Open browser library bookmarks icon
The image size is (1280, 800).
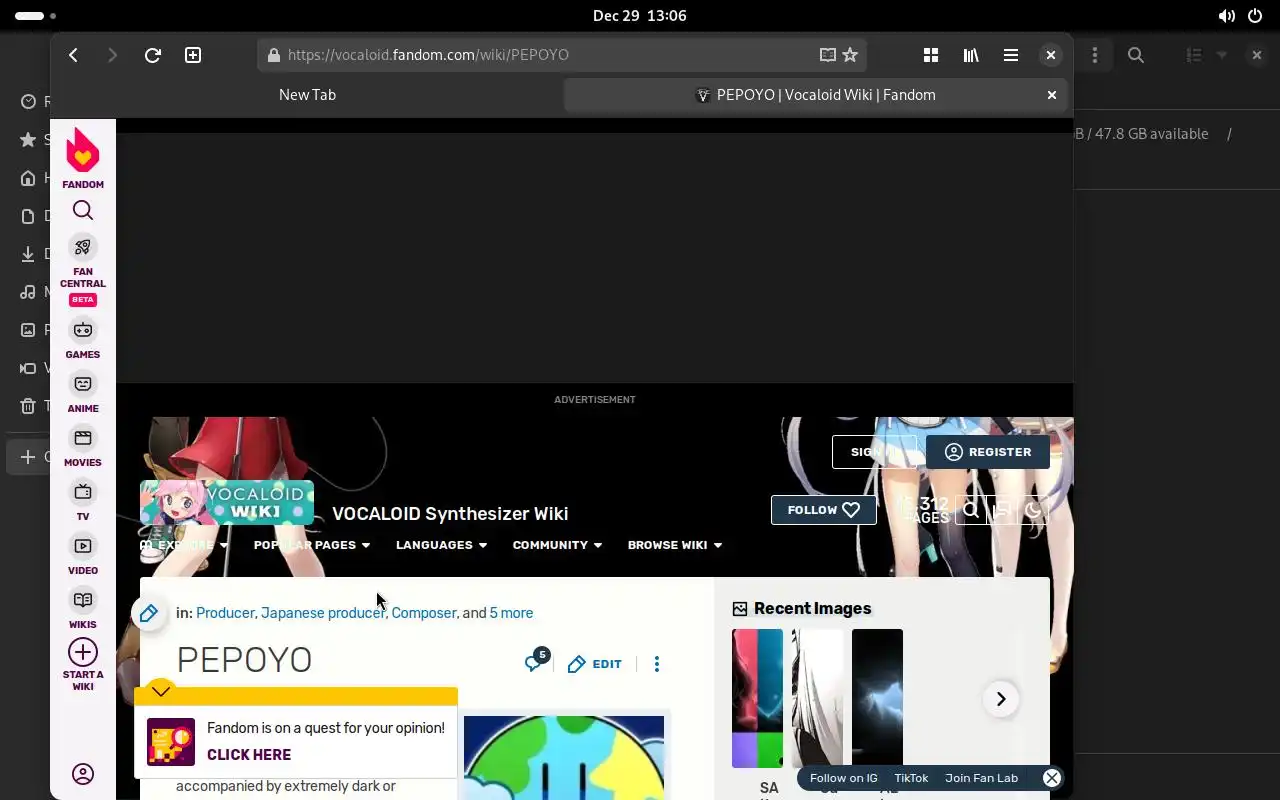971,55
